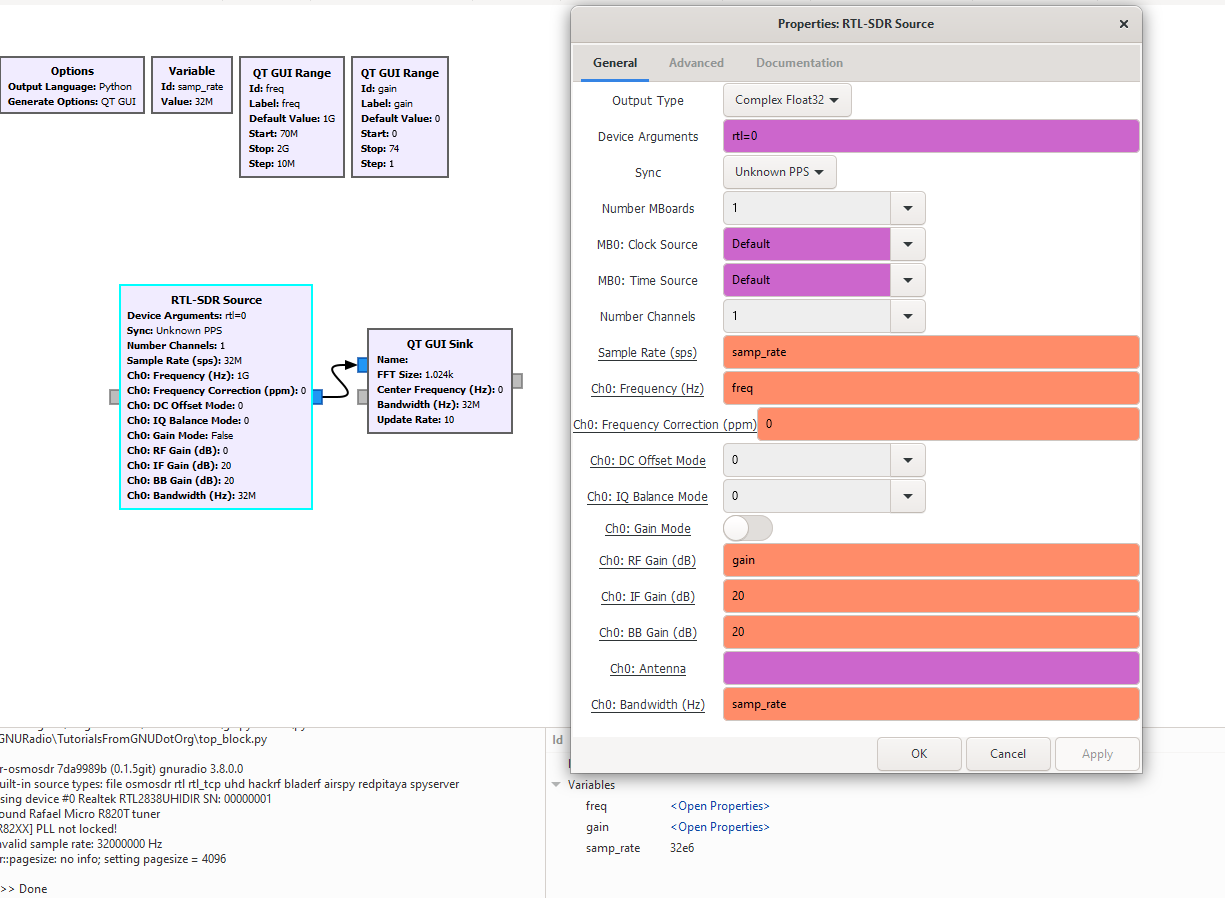Switch to the Advanced tab
The height and width of the screenshot is (898, 1225).
tap(696, 63)
